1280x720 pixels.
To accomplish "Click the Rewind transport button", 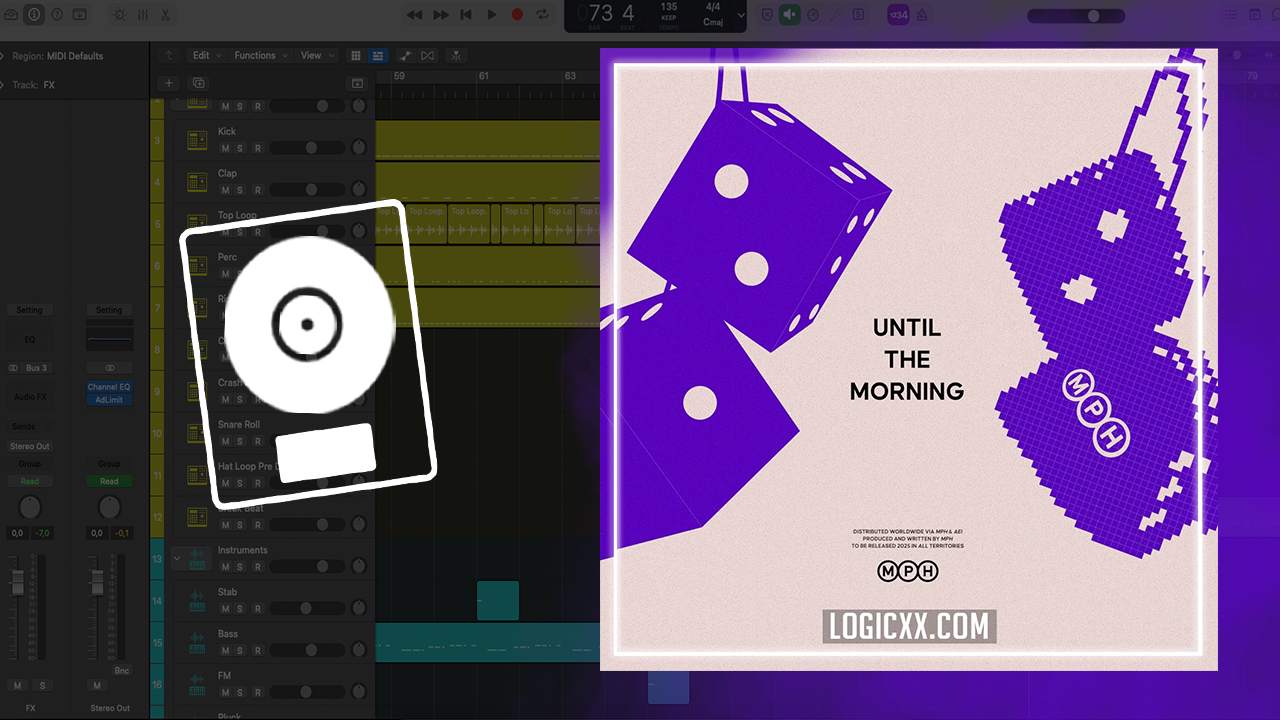I will (414, 15).
